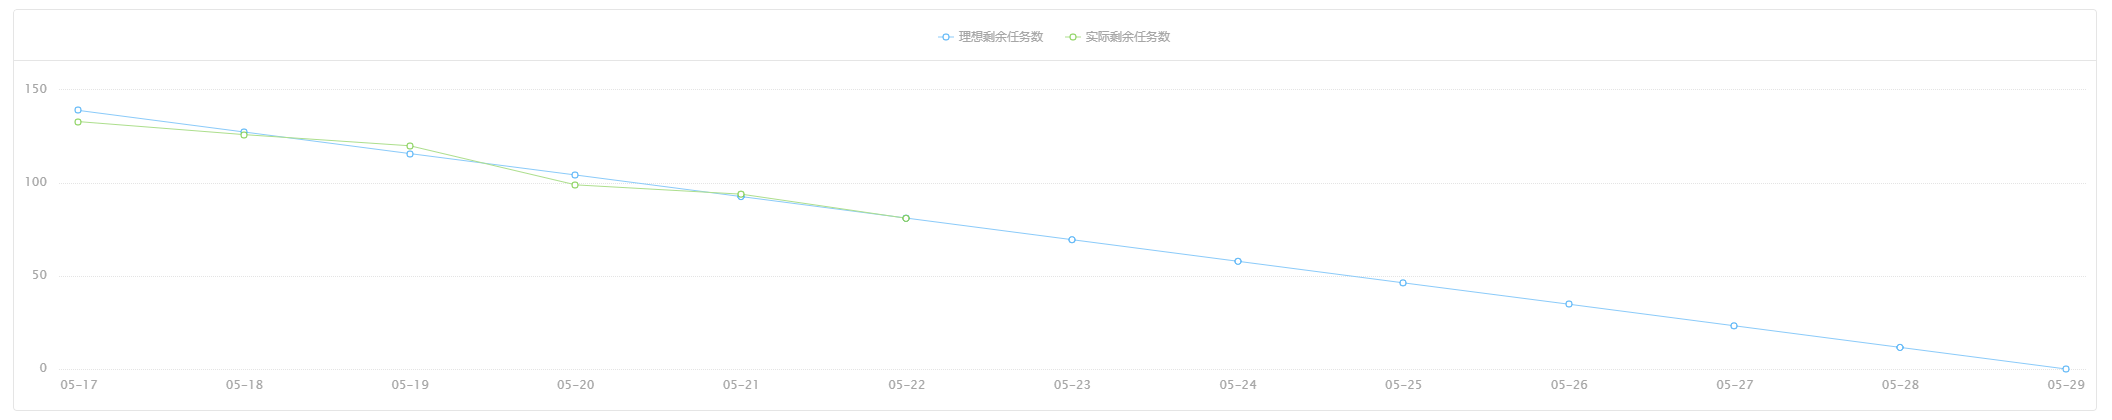The image size is (2112, 420).
Task: Click the 05-26 date label on the x-axis
Action: (1569, 385)
